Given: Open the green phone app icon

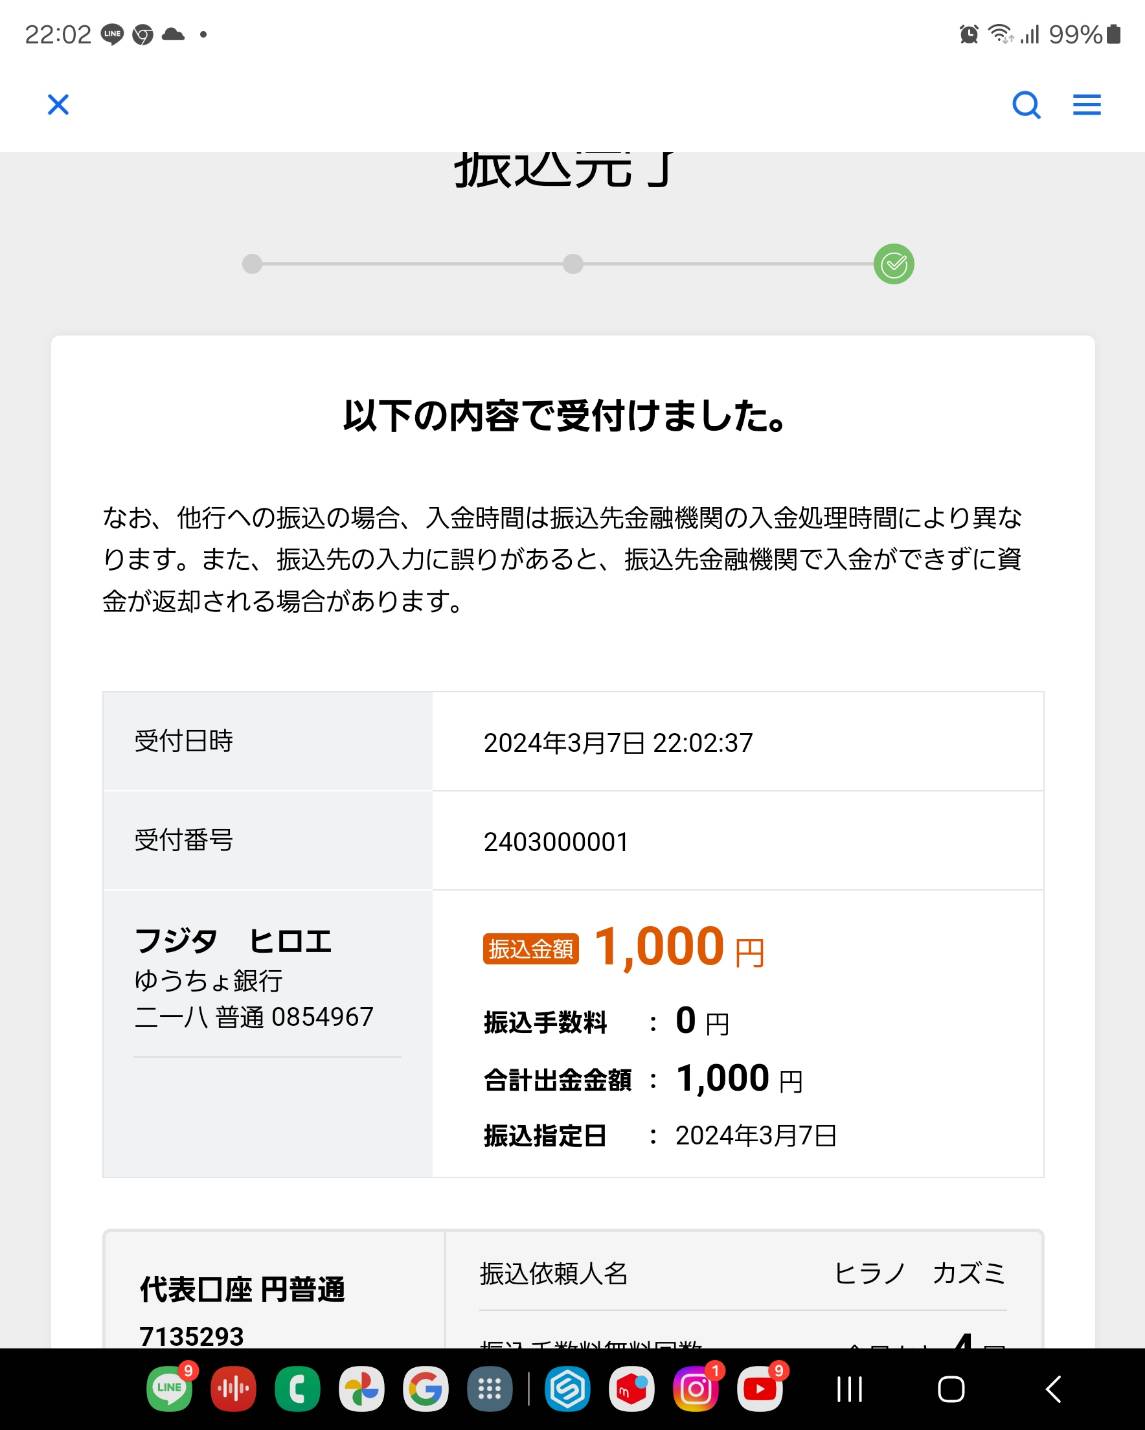Looking at the screenshot, I should (297, 1389).
